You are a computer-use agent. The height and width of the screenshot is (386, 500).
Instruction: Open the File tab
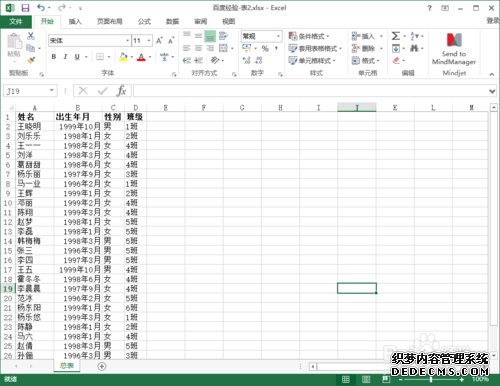tap(16, 22)
